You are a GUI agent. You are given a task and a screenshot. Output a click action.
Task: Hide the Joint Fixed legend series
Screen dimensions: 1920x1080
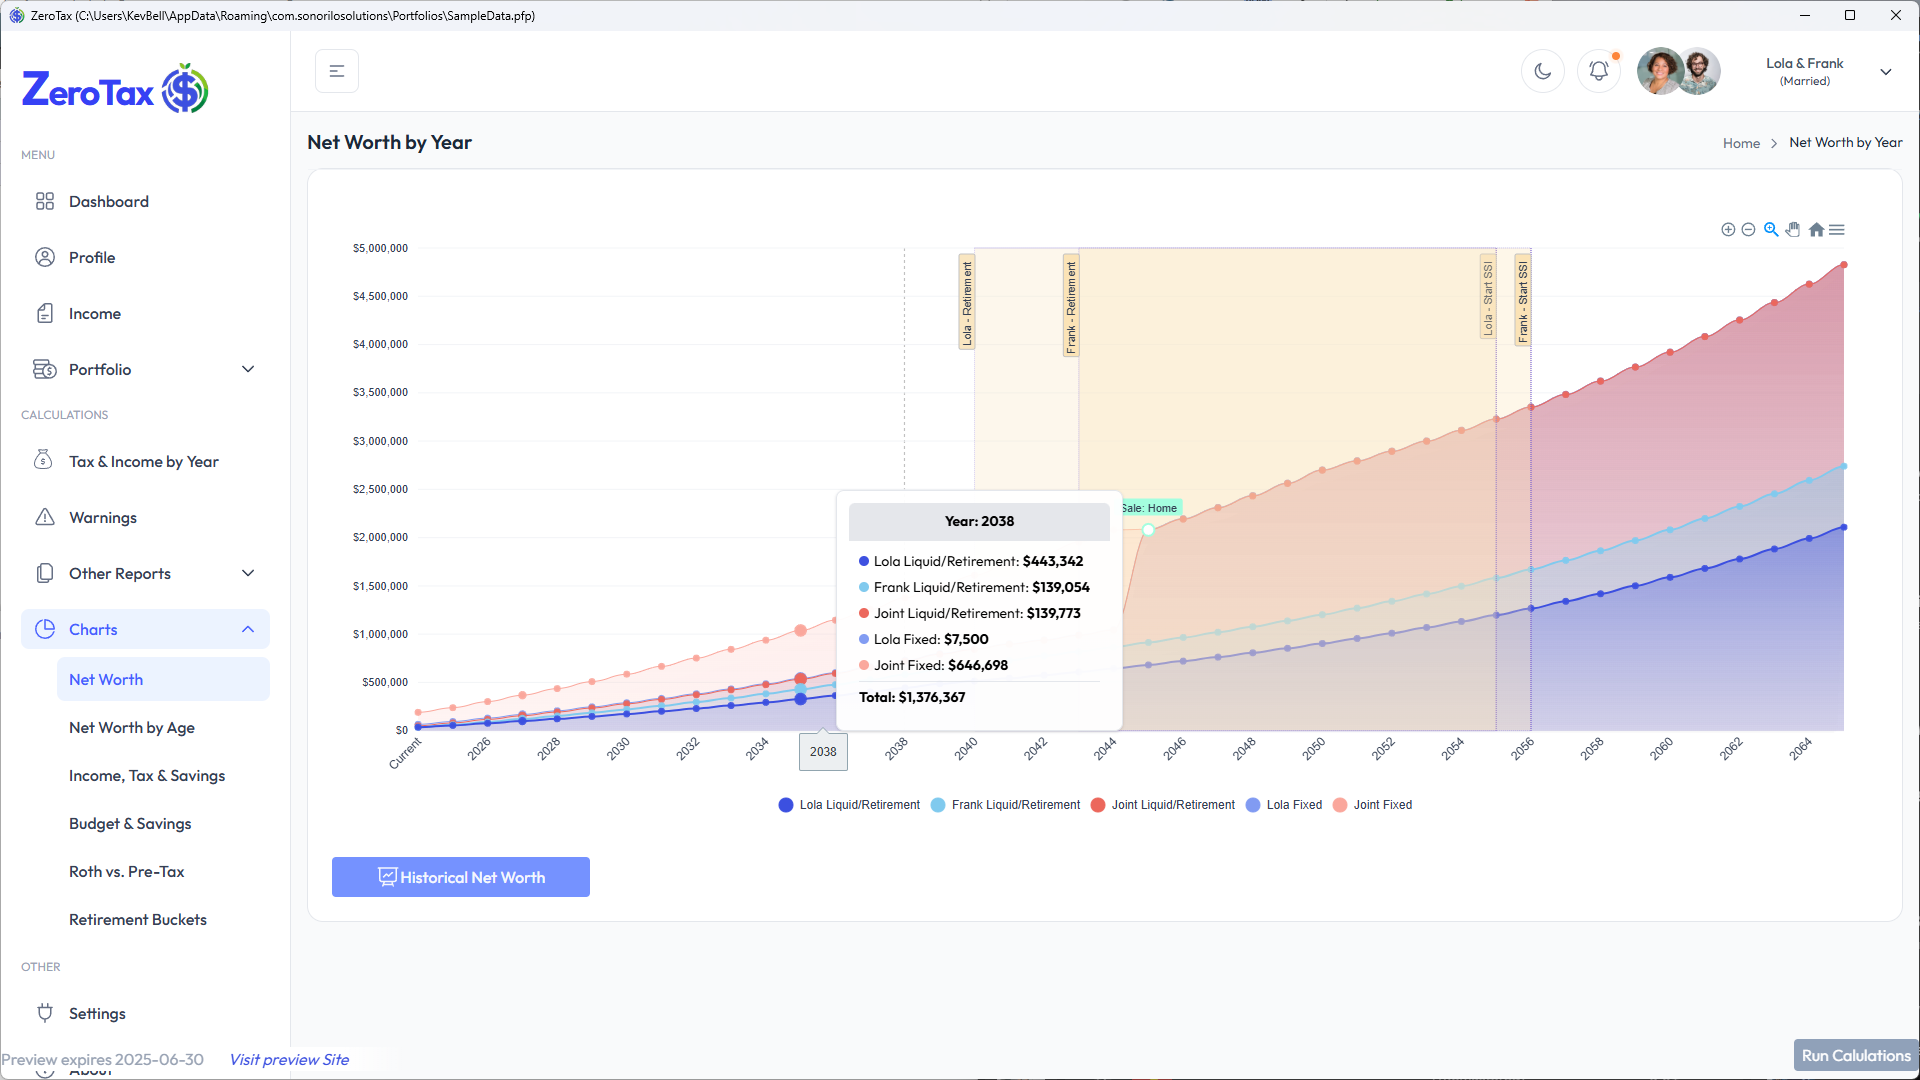(x=1372, y=805)
